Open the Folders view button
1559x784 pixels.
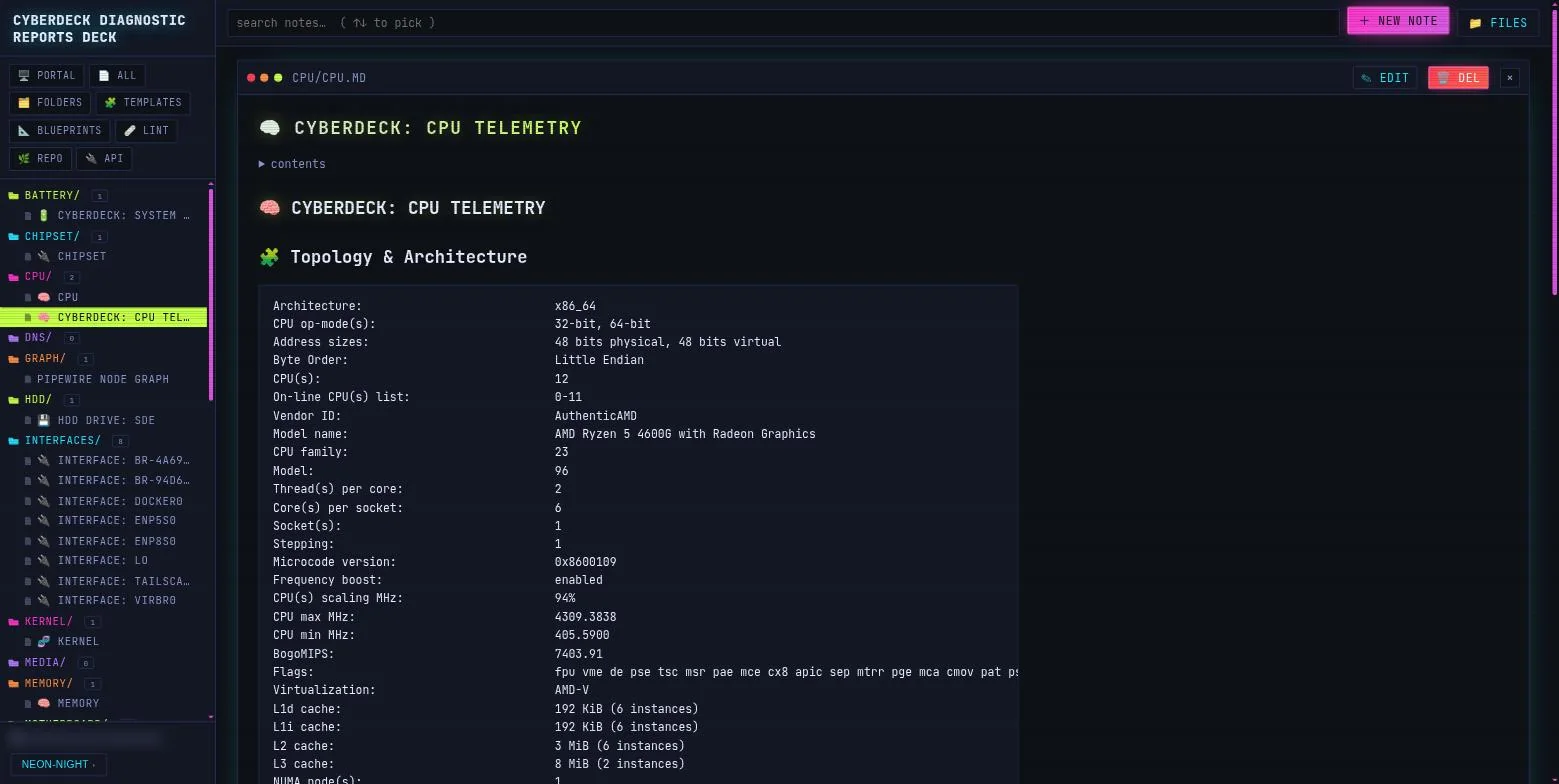coord(50,102)
